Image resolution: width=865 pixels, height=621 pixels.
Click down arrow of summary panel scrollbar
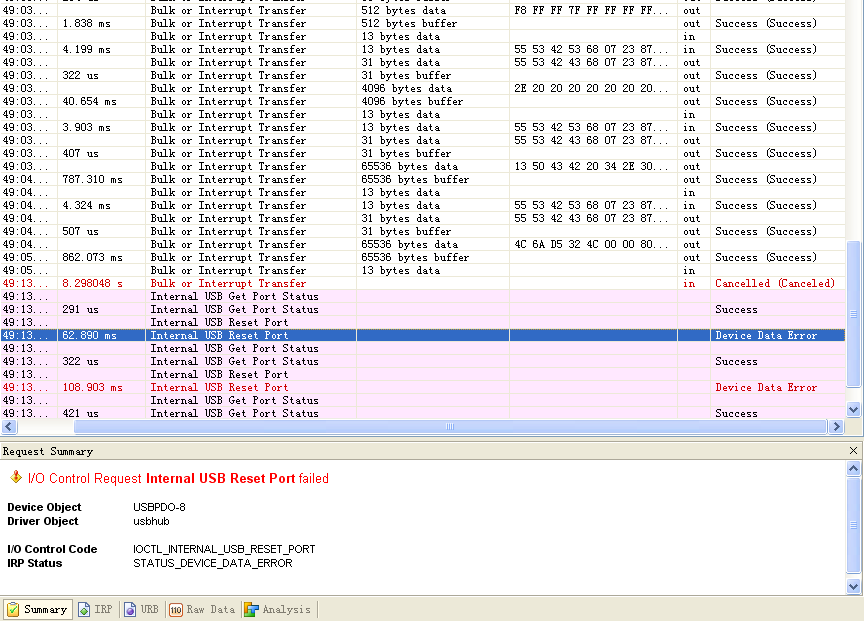point(853,586)
